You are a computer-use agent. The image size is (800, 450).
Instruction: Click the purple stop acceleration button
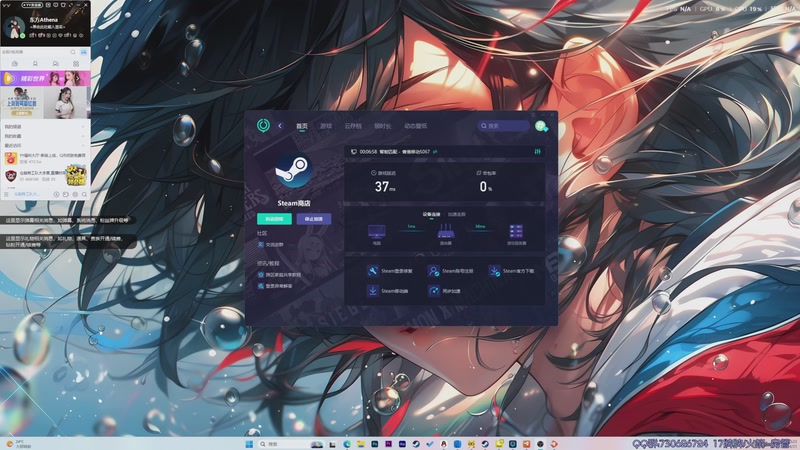pyautogui.click(x=314, y=219)
